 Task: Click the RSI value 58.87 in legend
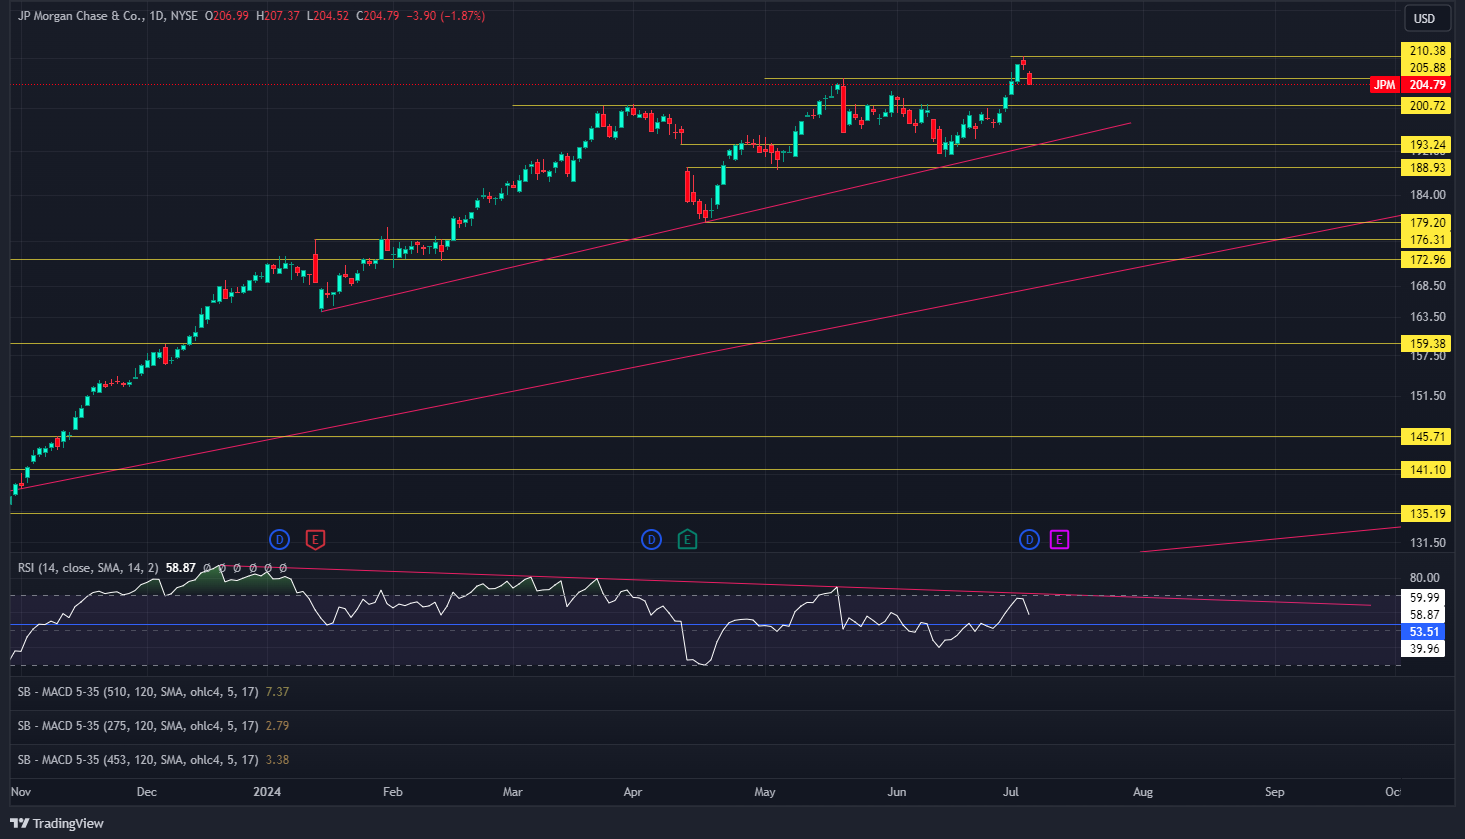click(x=181, y=567)
